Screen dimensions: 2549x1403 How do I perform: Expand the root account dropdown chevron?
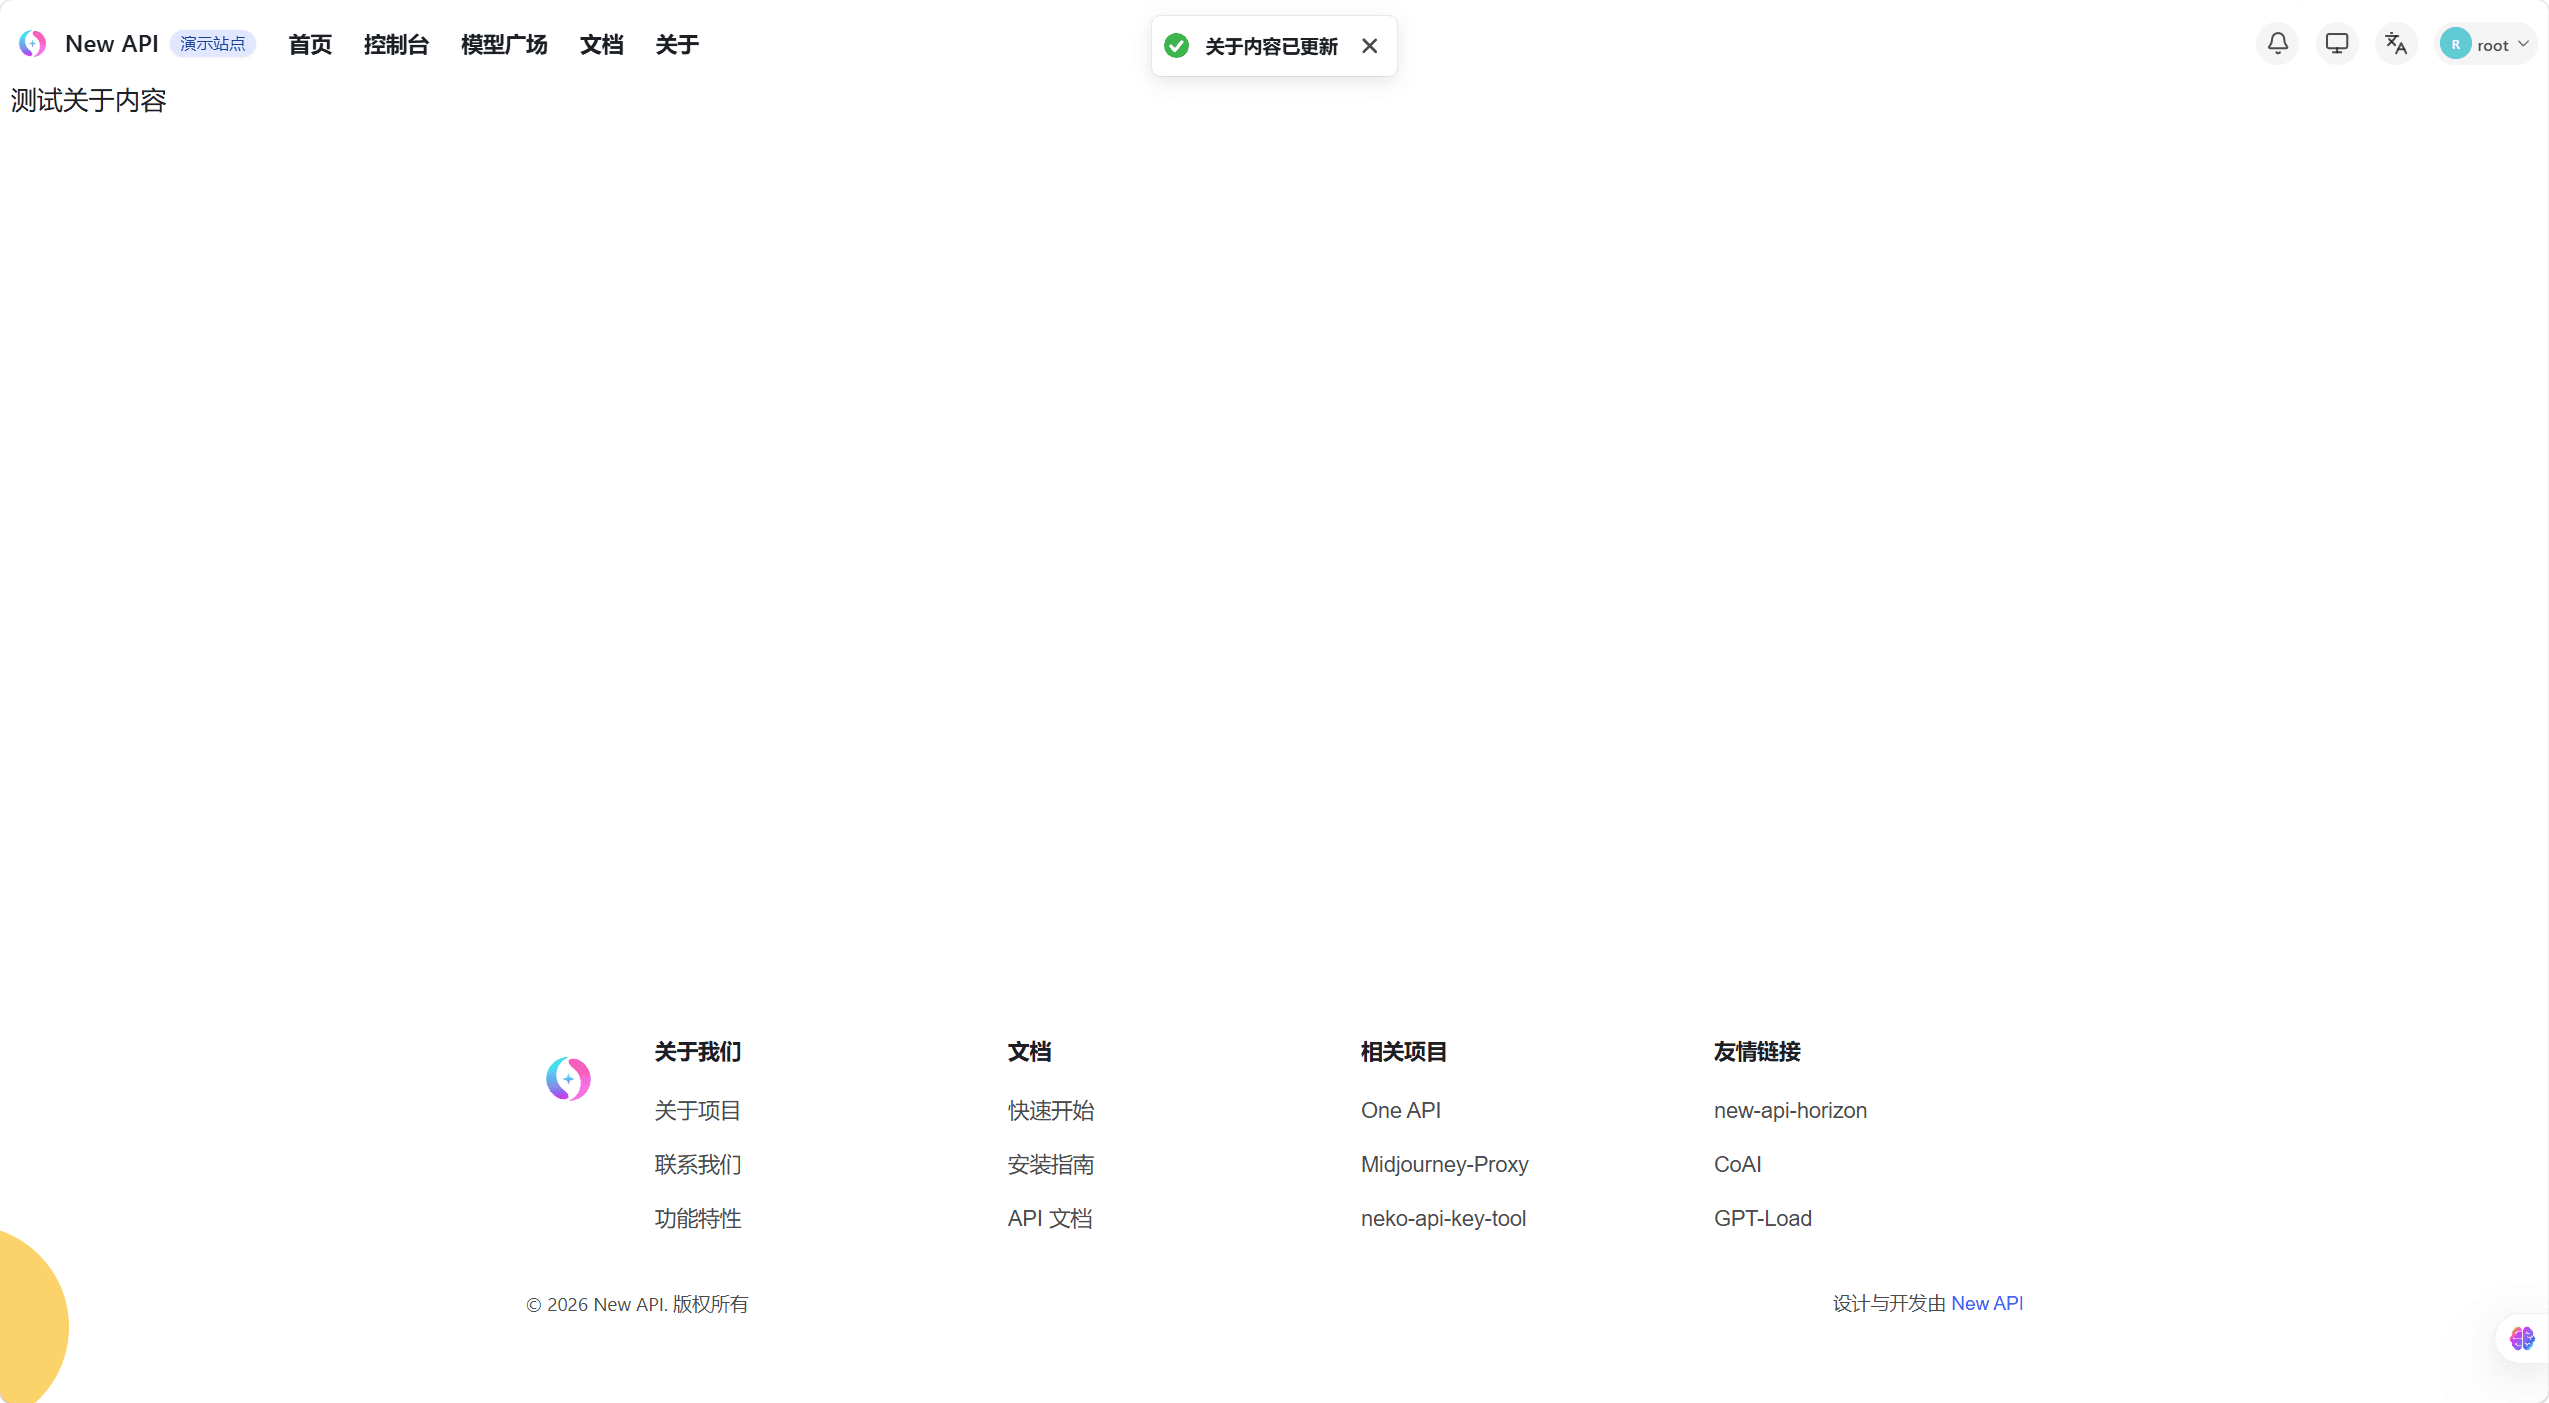[2524, 44]
